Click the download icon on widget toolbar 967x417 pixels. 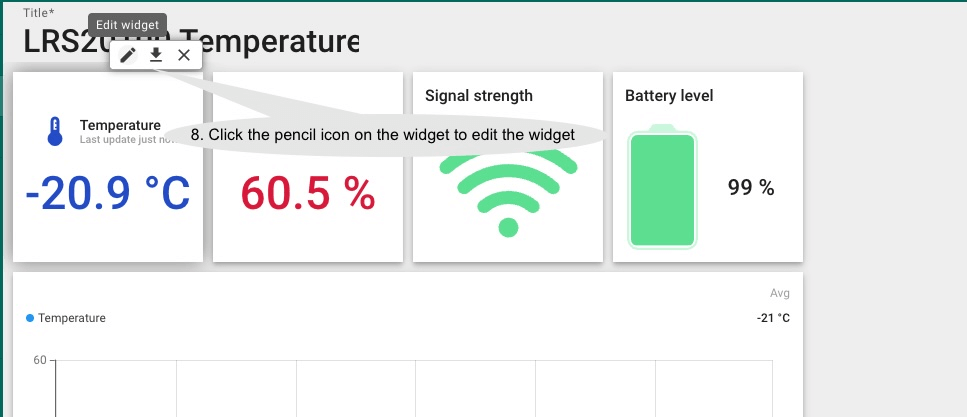156,56
